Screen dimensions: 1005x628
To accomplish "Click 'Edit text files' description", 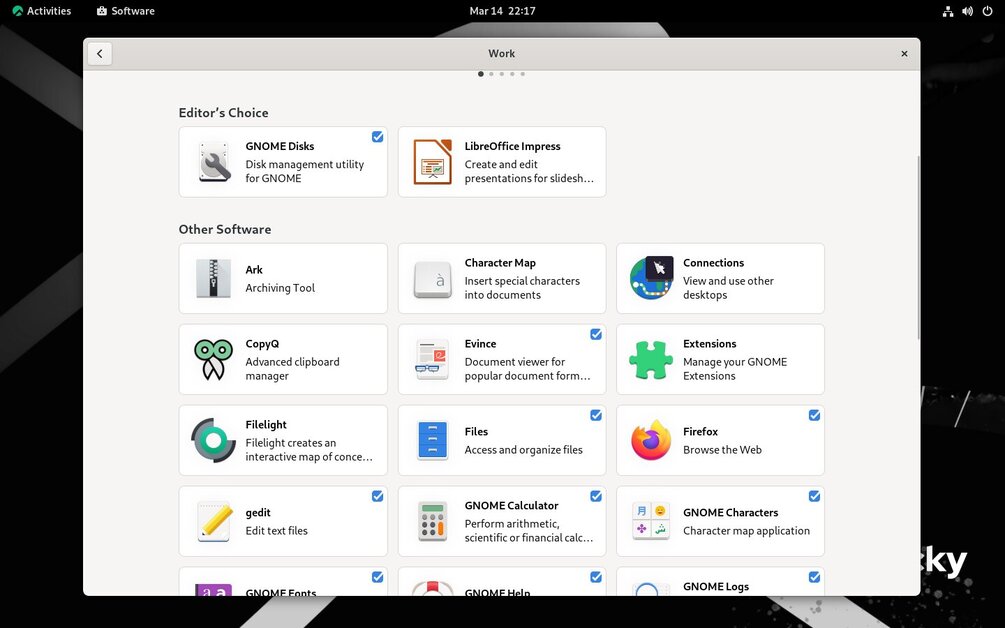I will tap(276, 531).
